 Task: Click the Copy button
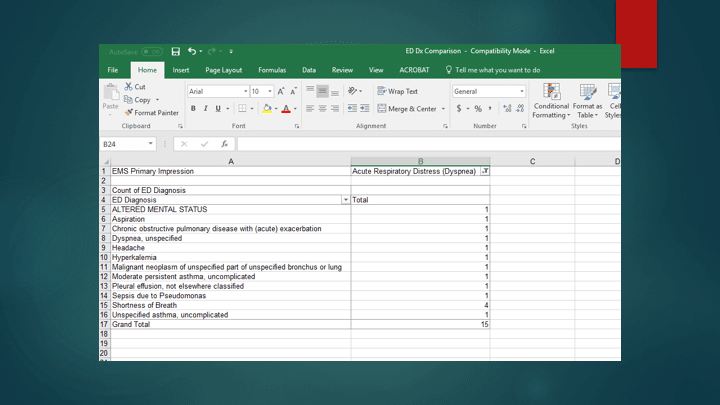[141, 100]
